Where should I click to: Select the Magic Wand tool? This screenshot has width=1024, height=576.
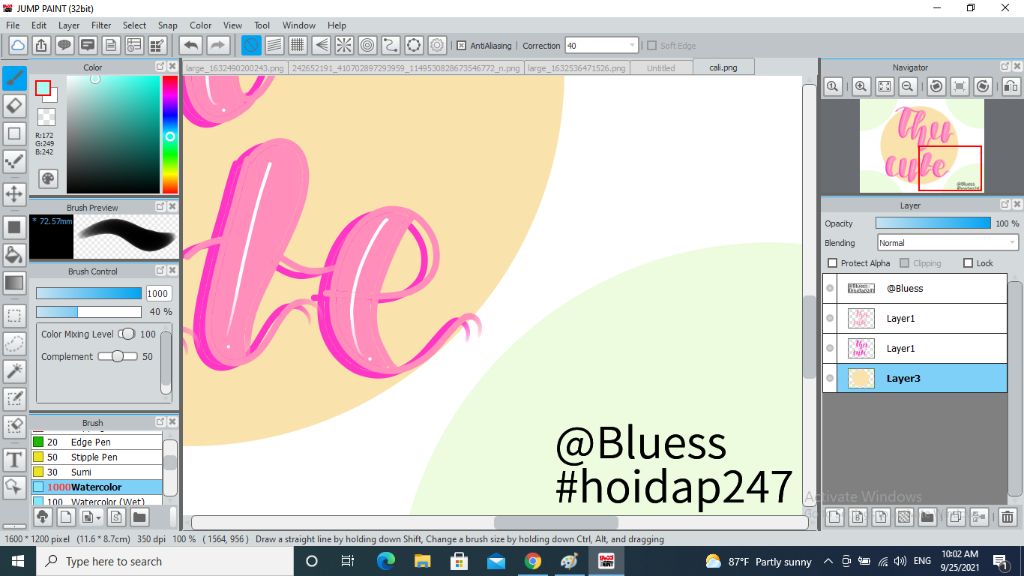pos(14,371)
